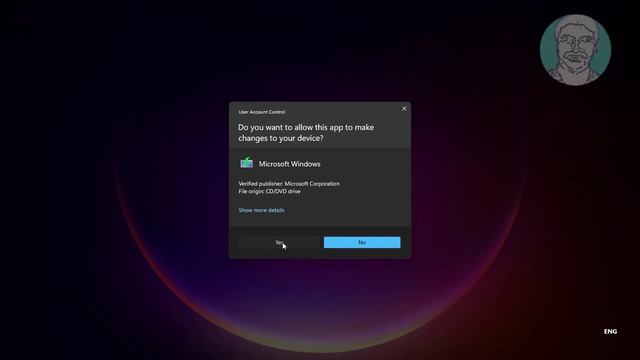Click the 'Microsoft Windows' program name text
Image resolution: width=640 pixels, height=360 pixels.
[x=289, y=164]
